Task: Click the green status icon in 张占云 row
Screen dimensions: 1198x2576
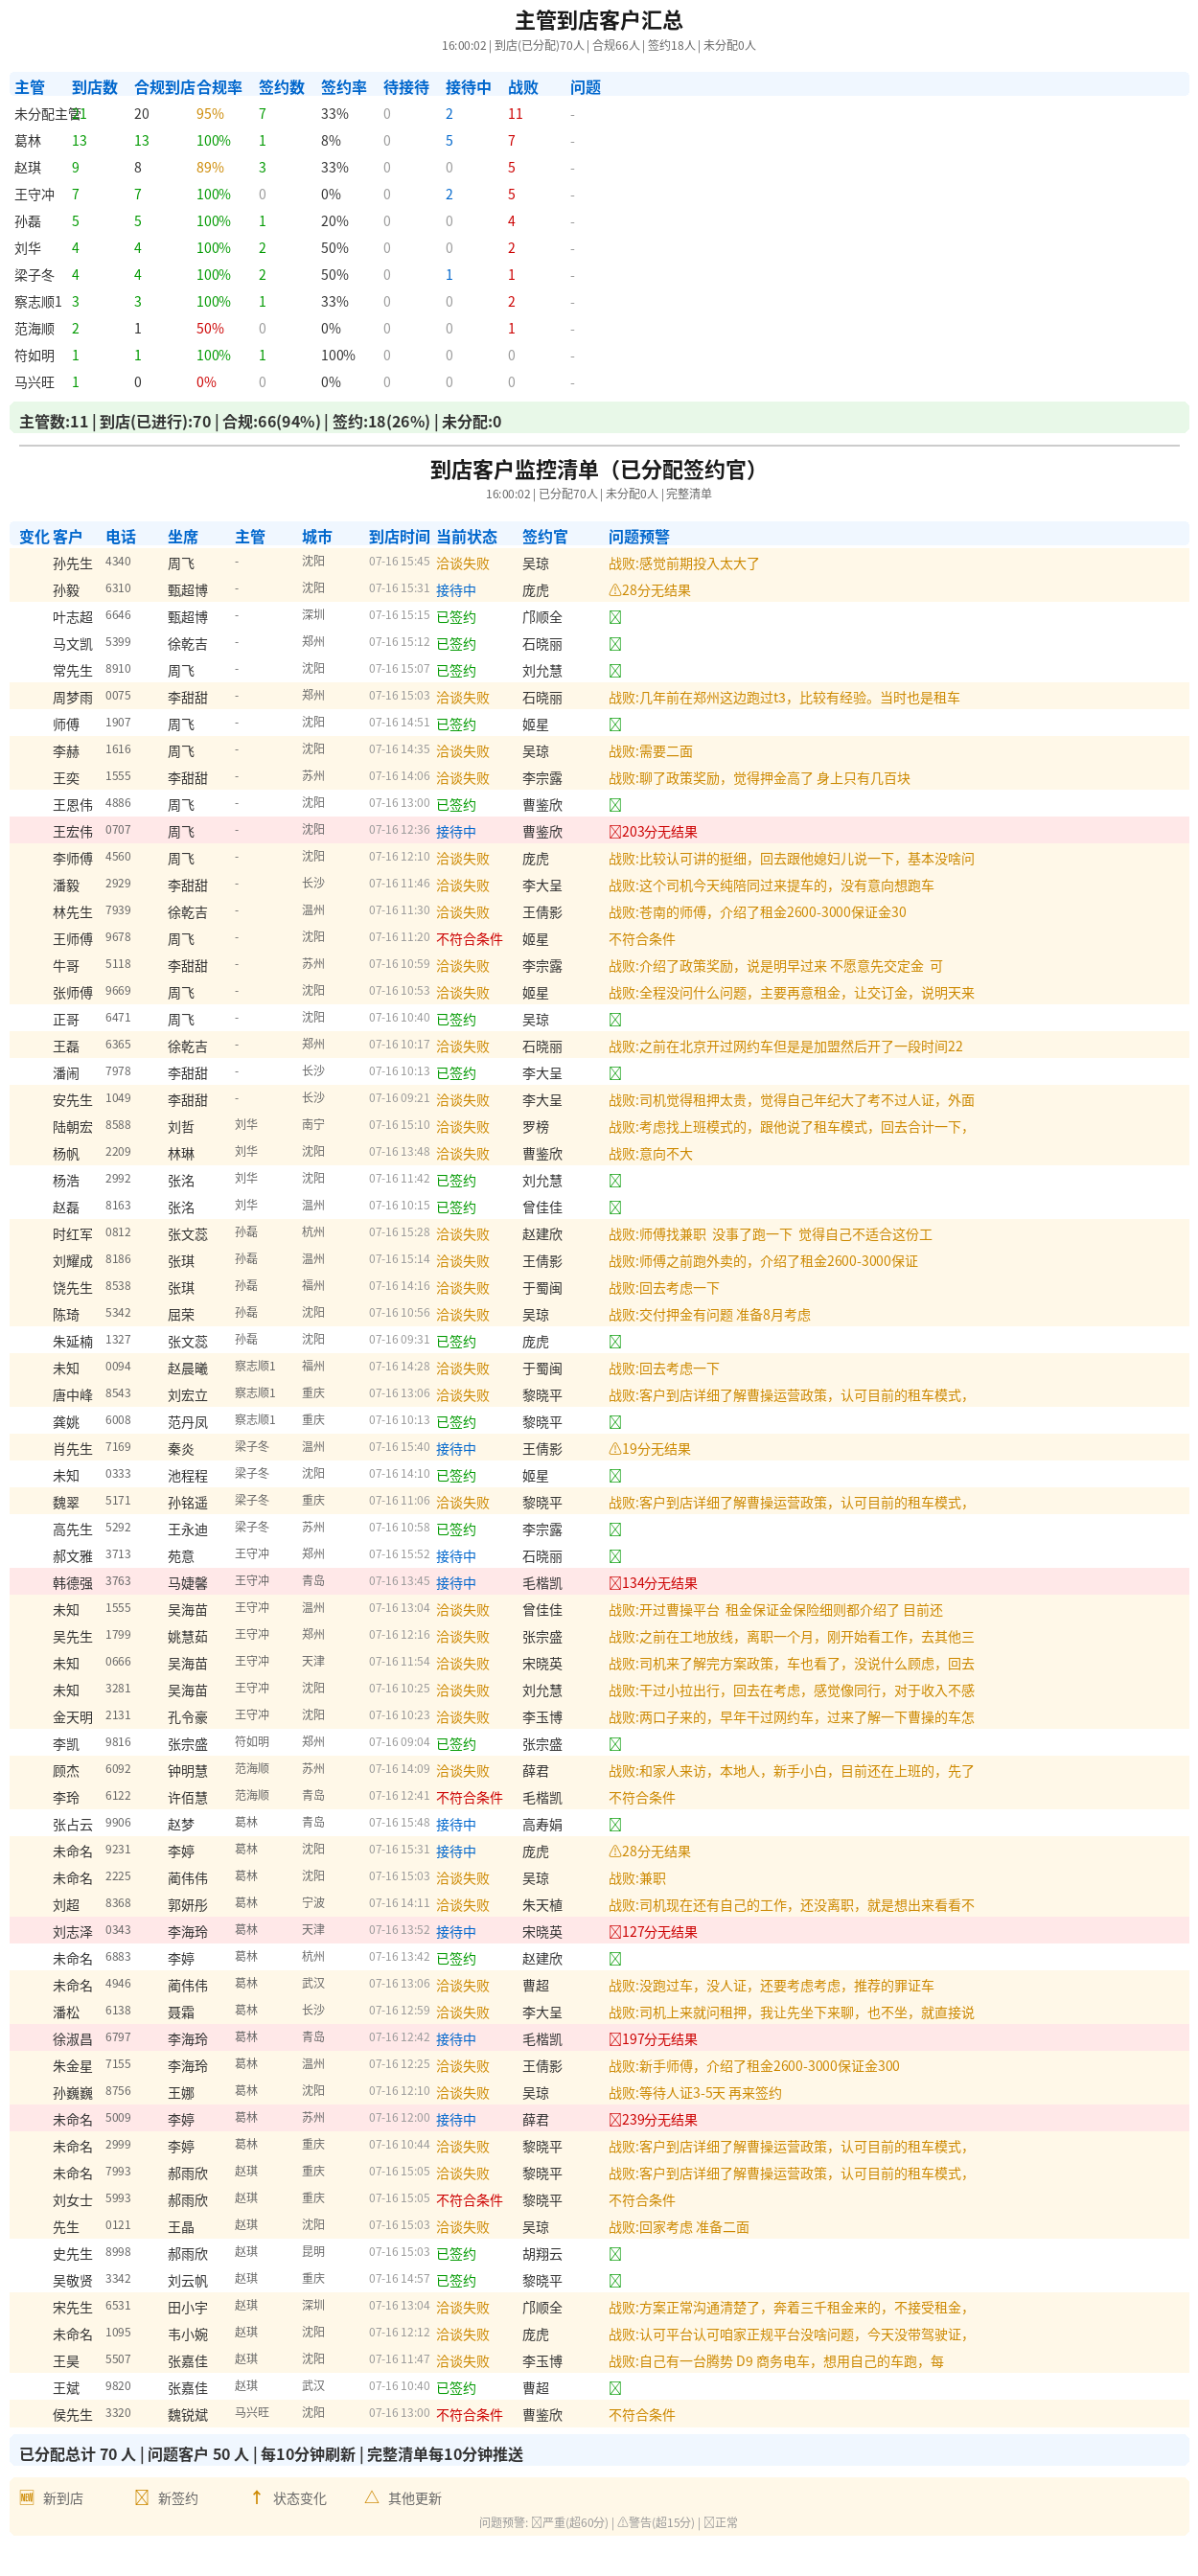Action: click(x=615, y=1825)
